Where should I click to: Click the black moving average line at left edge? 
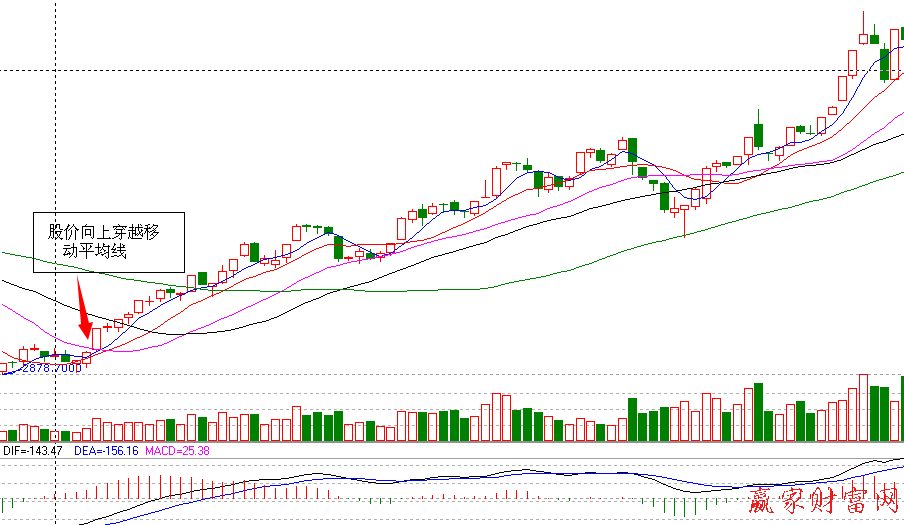point(6,284)
